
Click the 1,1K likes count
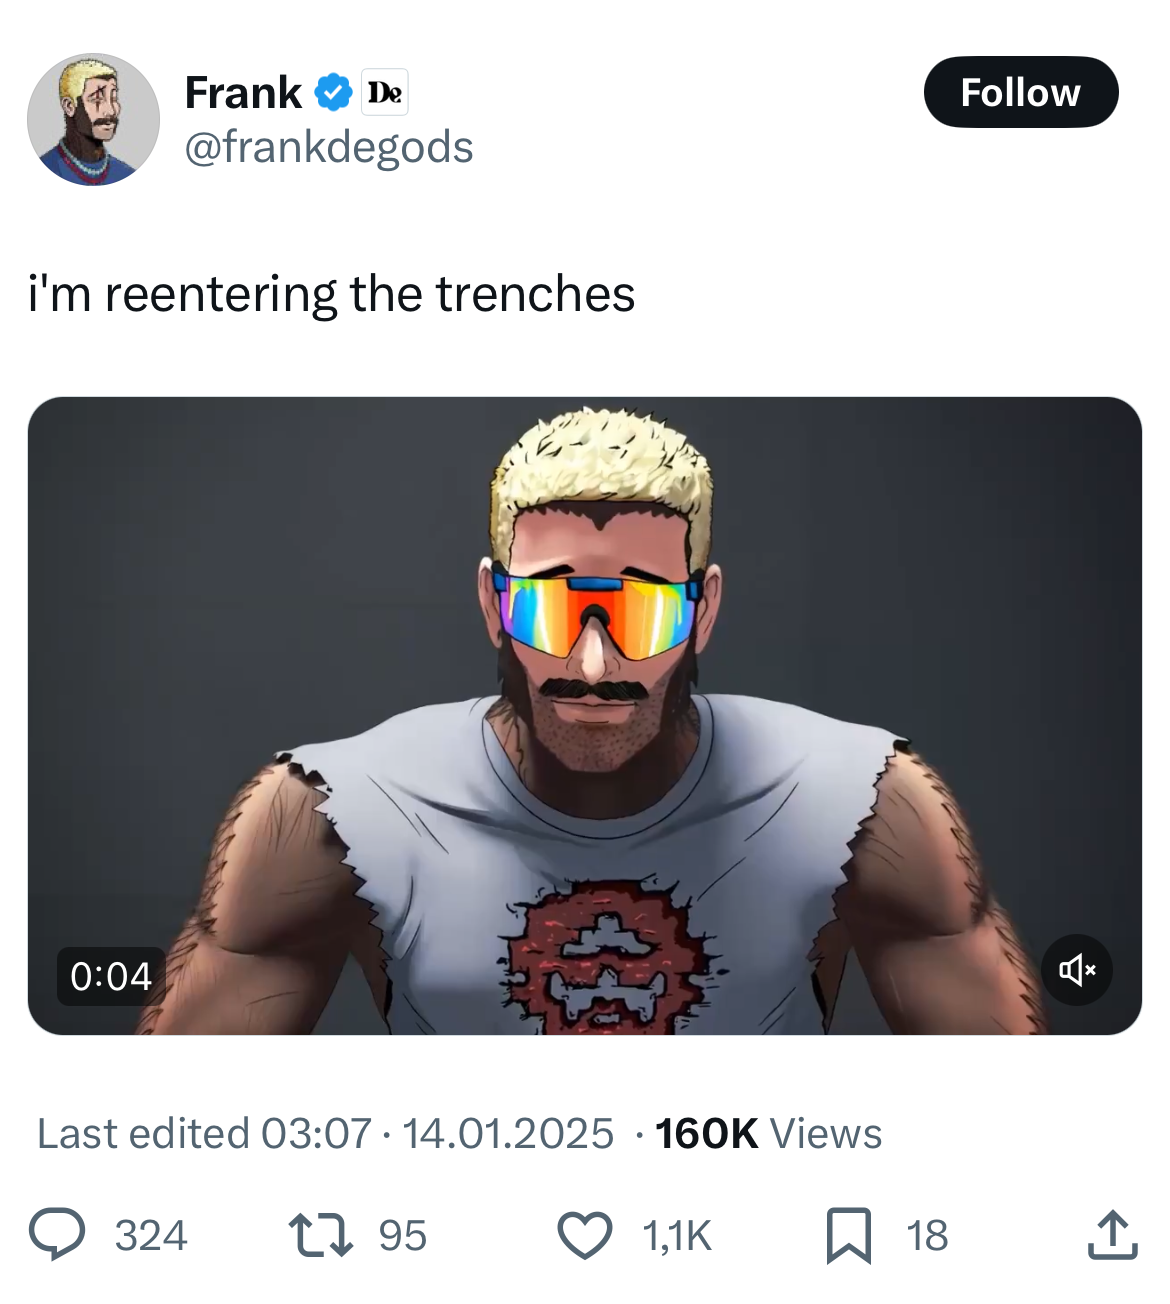coord(677,1236)
